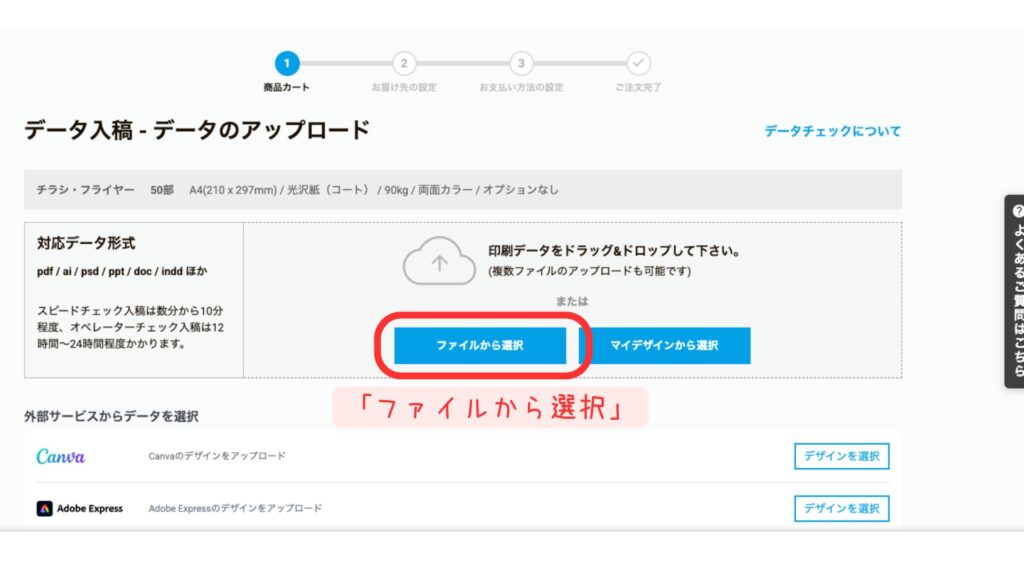This screenshot has height=576, width=1024.
Task: Click the Canva logo
Action: 63,456
